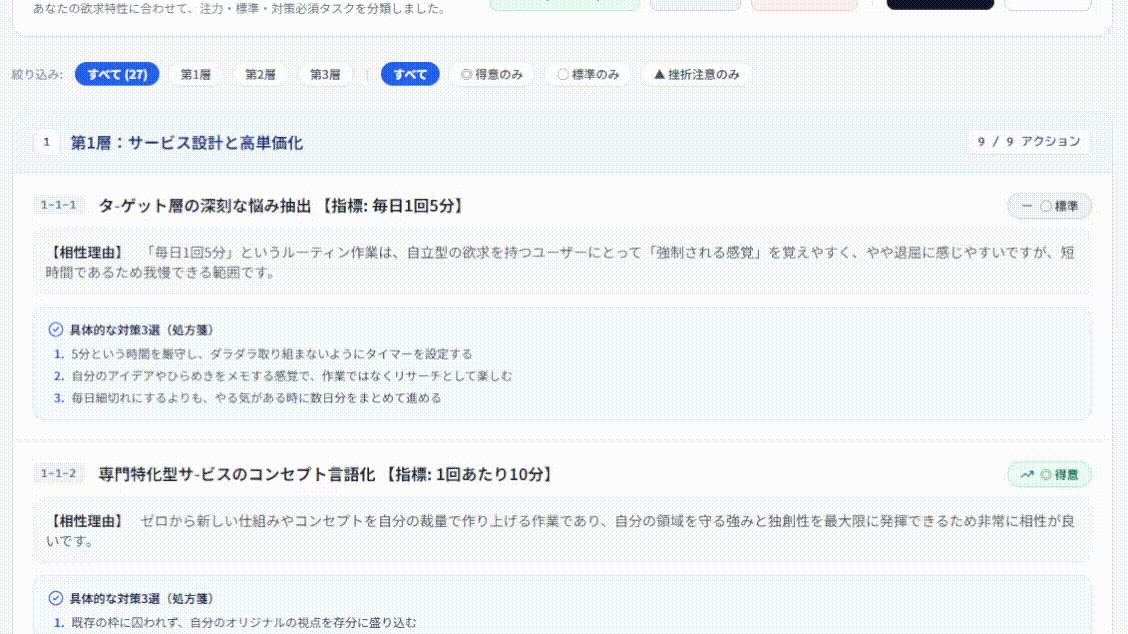The width and height of the screenshot is (1128, 634).
Task: Click the number 1 badge of 第1層 header
Action: [x=47, y=142]
